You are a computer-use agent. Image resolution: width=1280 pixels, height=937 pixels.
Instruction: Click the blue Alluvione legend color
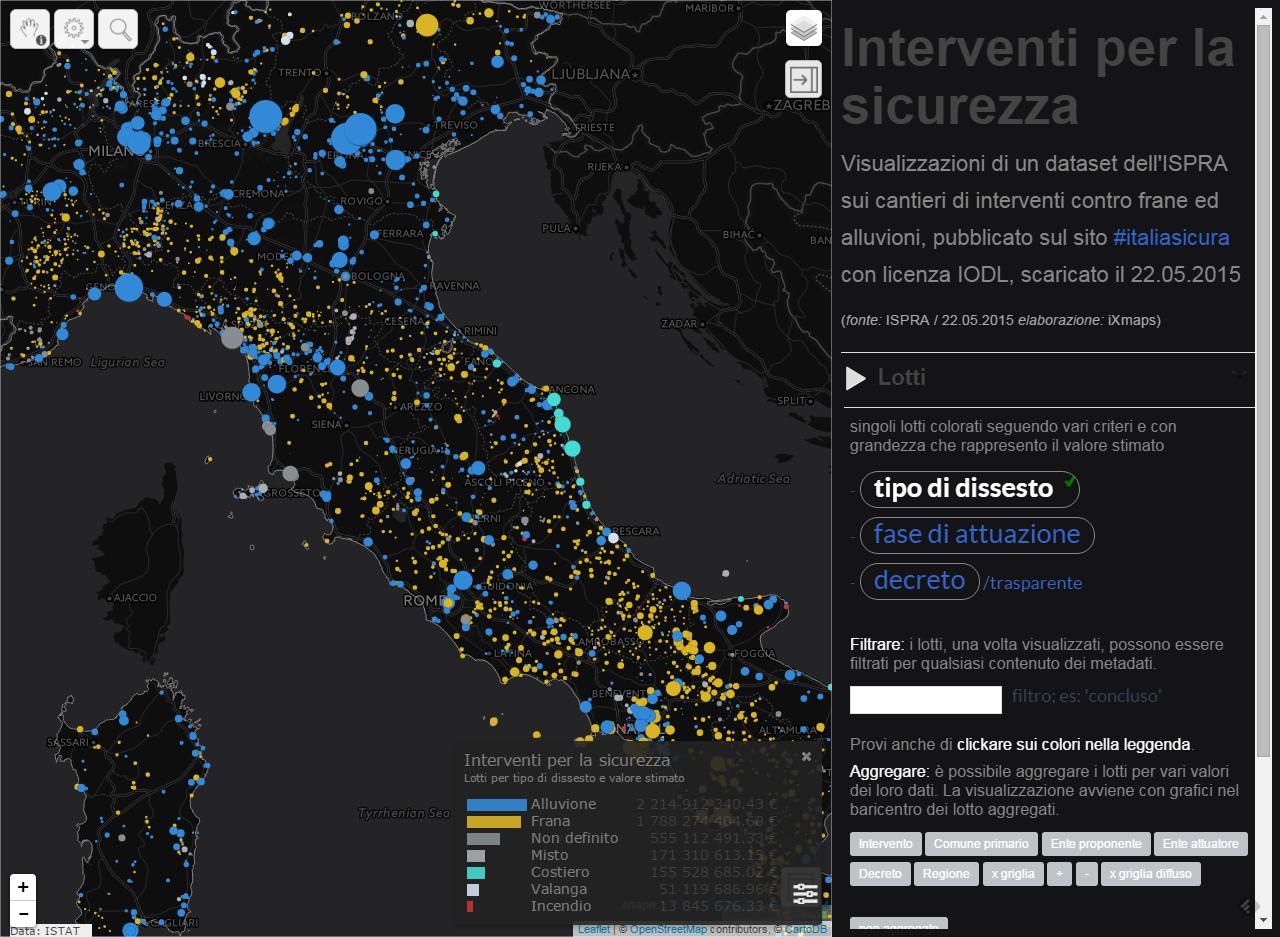pyautogui.click(x=496, y=804)
